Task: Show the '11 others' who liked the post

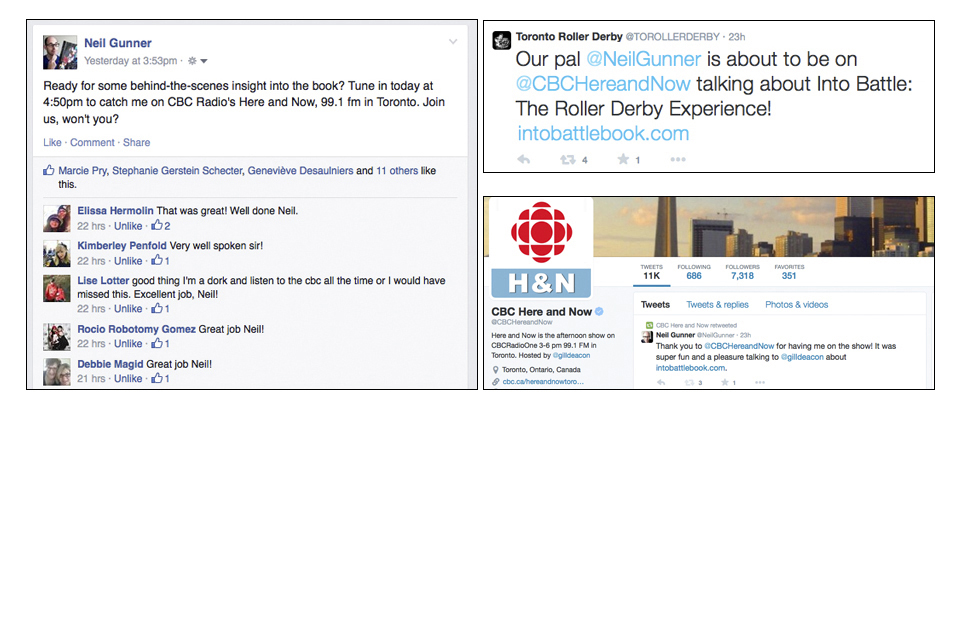Action: click(397, 170)
